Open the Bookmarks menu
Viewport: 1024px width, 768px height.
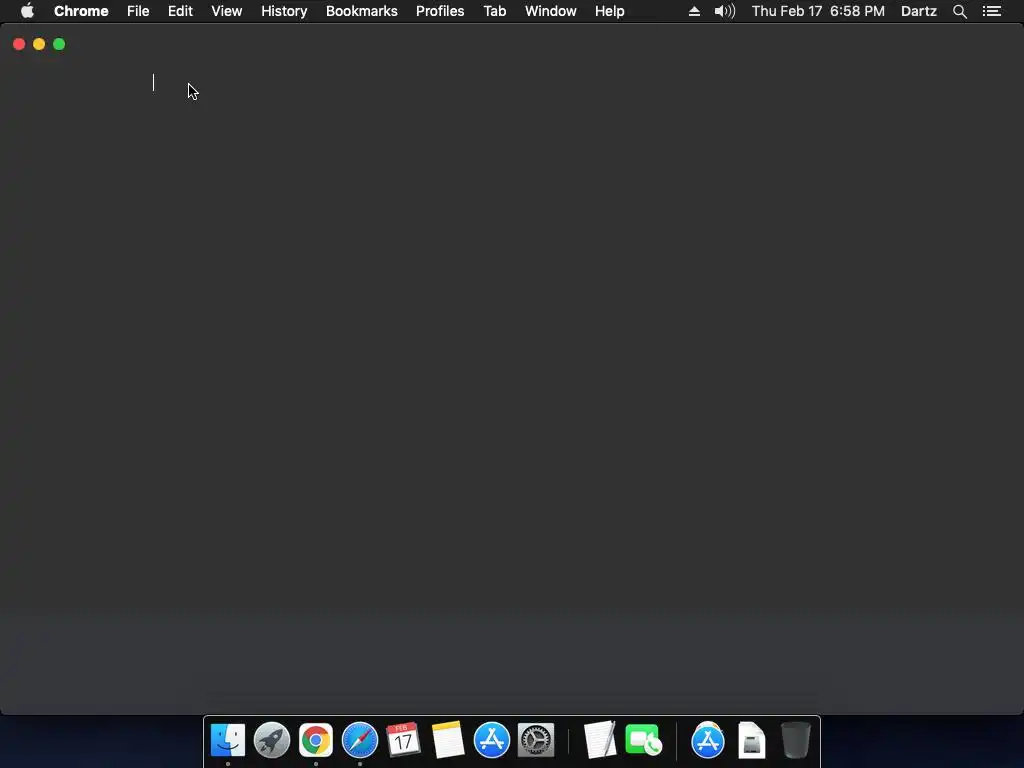[x=362, y=11]
